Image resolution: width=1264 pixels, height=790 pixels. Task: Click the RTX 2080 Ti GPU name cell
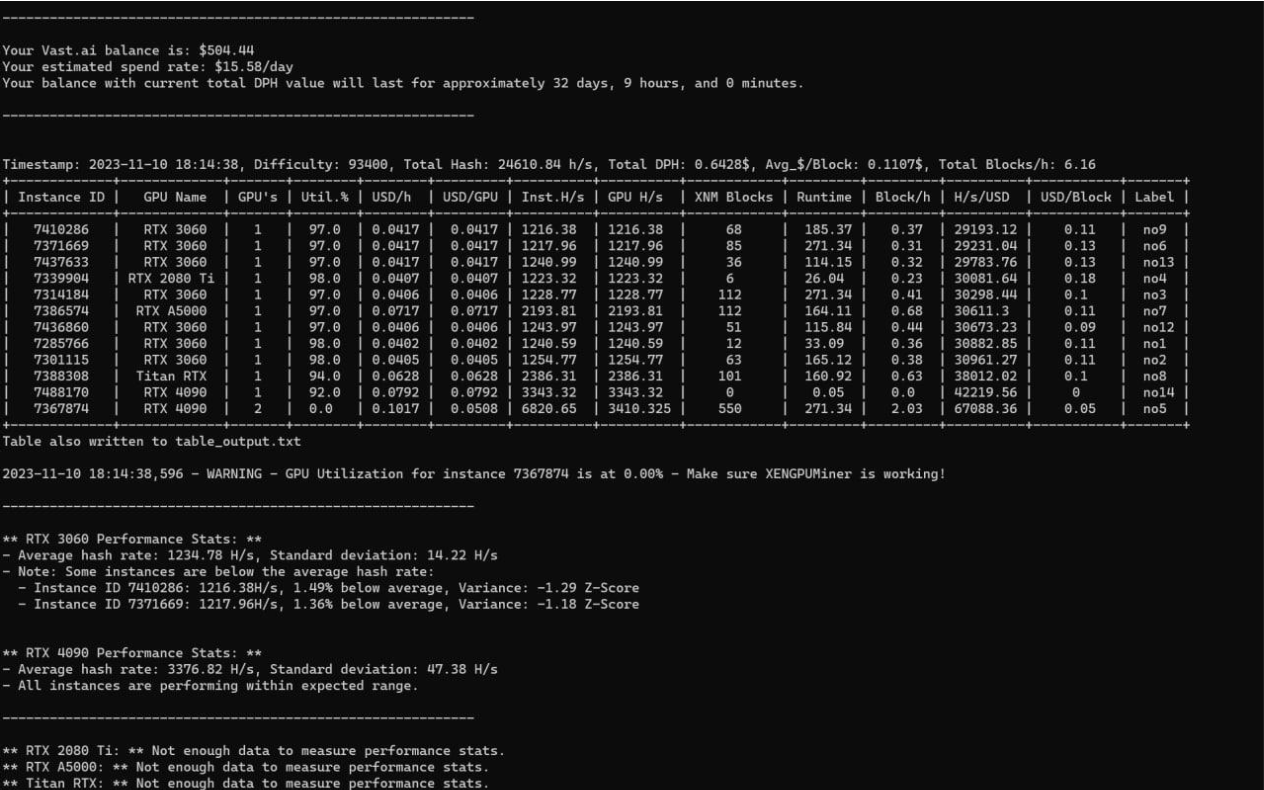[175, 278]
